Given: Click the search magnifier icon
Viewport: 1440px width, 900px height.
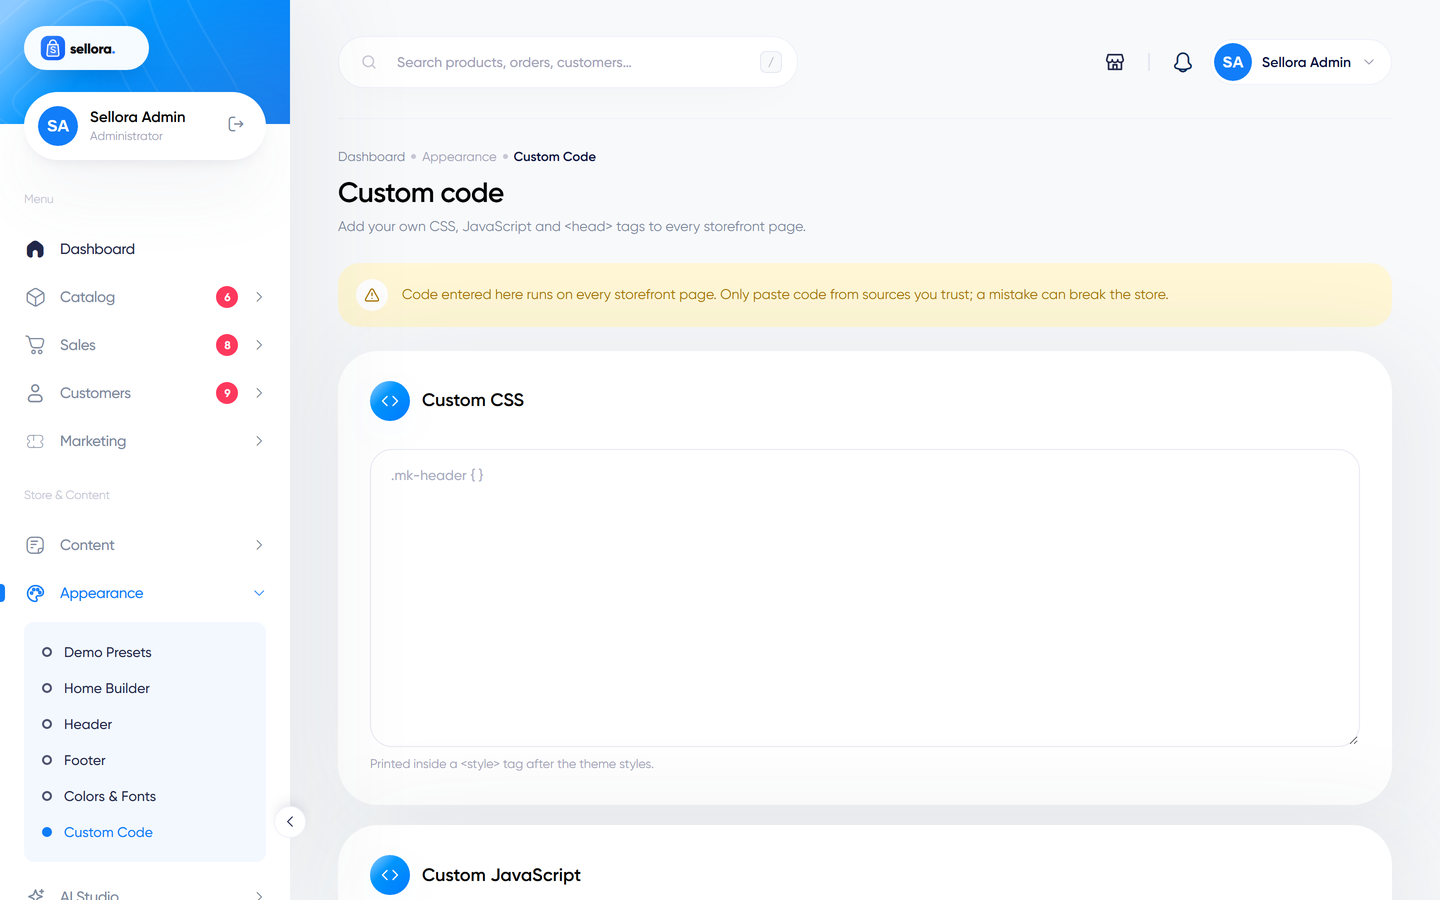Looking at the screenshot, I should [369, 62].
